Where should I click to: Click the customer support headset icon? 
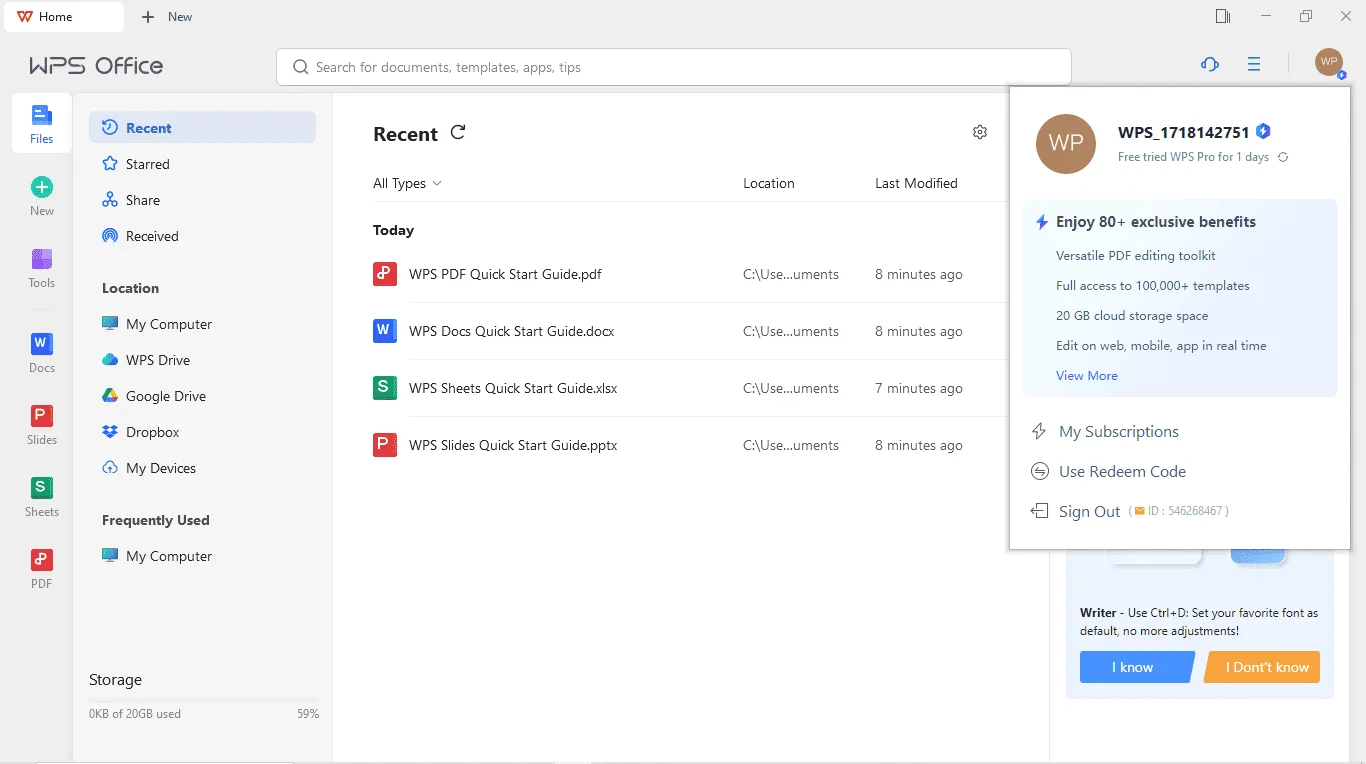[1210, 64]
